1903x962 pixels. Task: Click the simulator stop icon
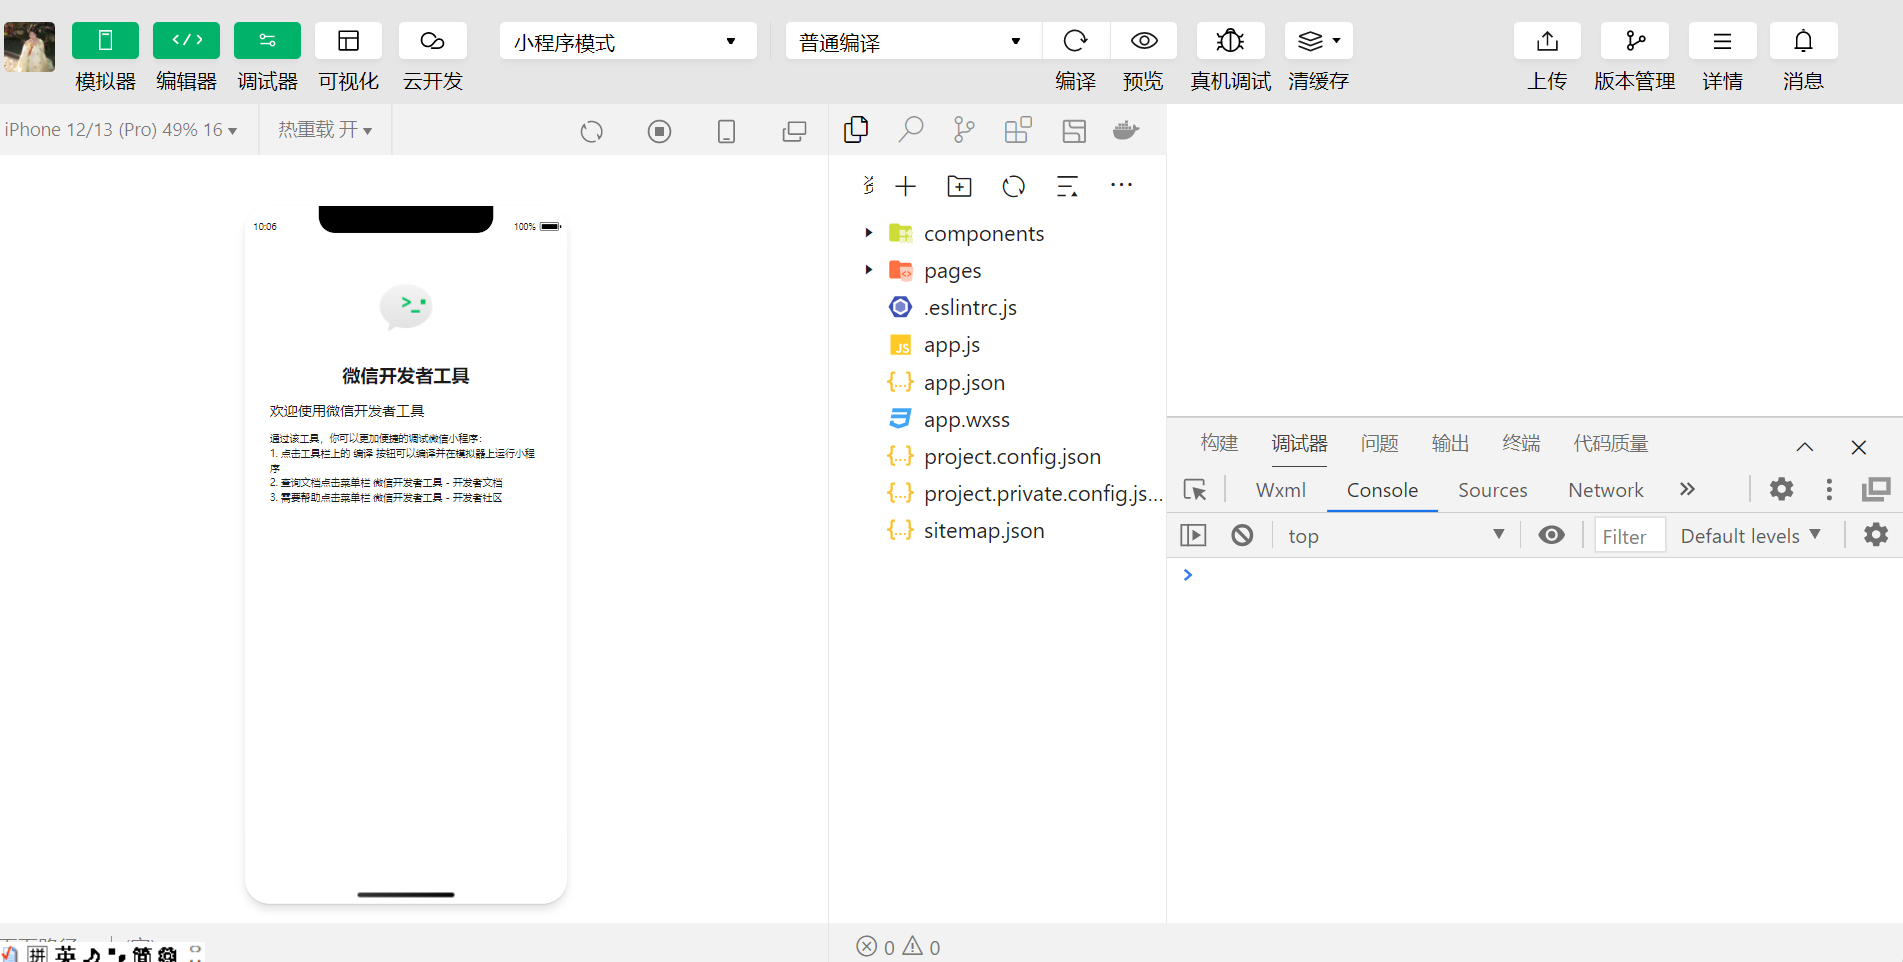coord(659,131)
